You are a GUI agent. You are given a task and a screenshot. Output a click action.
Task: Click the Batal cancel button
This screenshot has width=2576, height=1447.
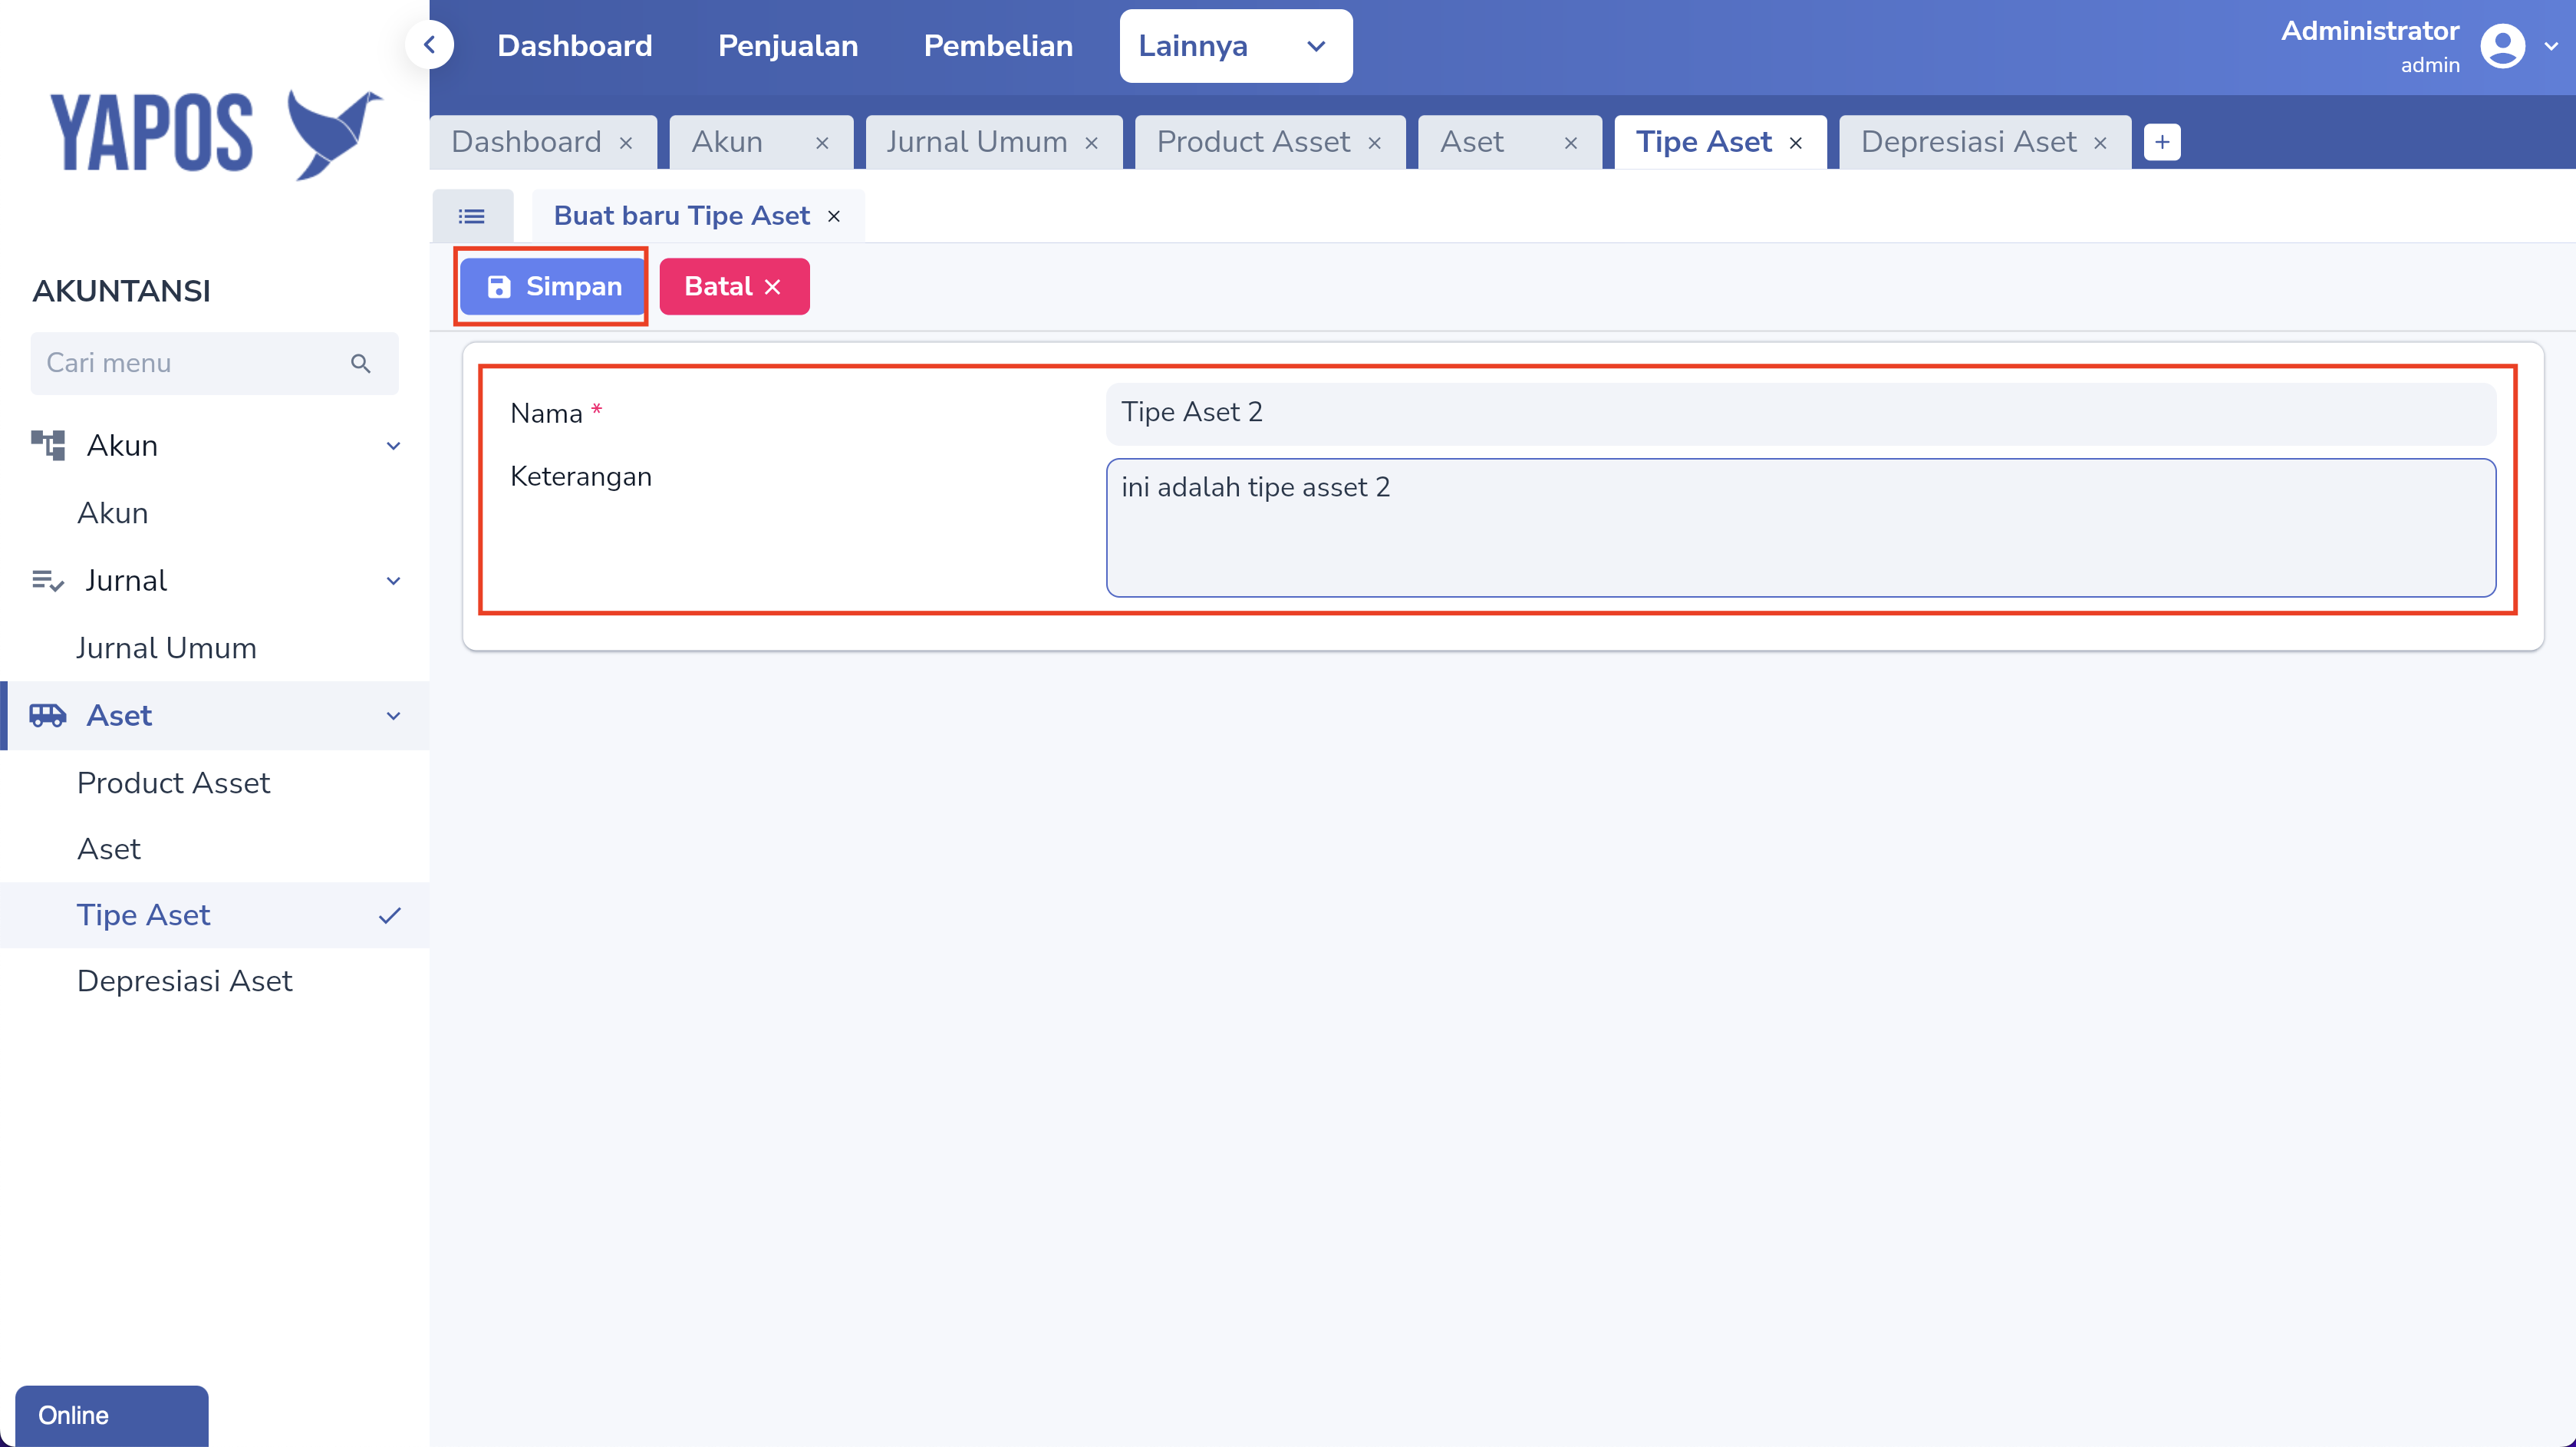(734, 287)
